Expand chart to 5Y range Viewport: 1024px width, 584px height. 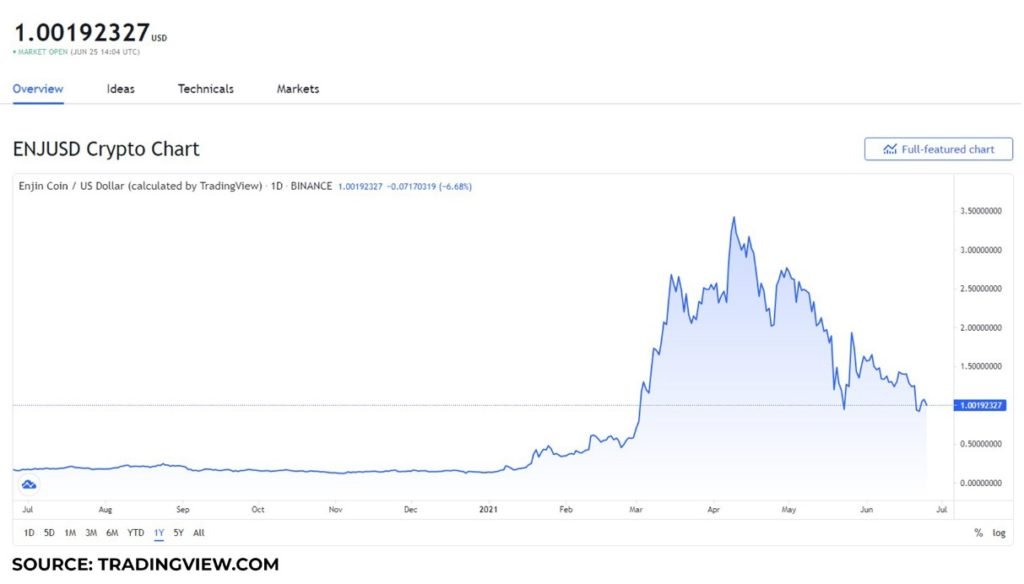tap(178, 533)
